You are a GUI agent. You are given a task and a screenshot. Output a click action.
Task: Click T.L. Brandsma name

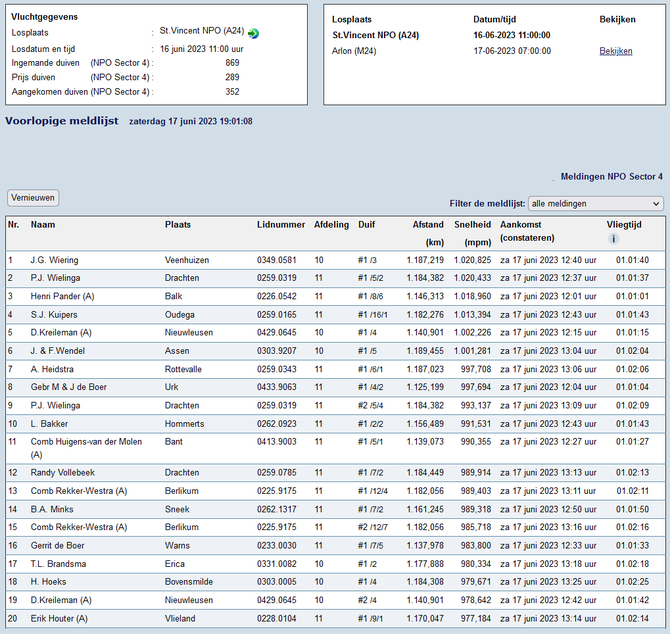pyautogui.click(x=58, y=564)
